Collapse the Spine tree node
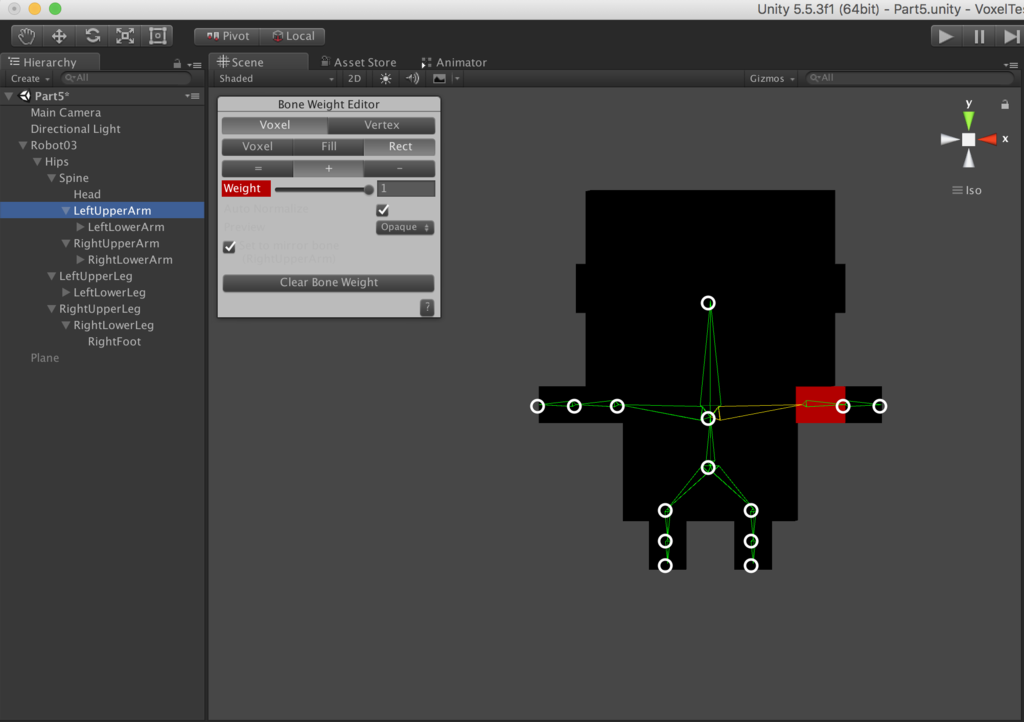 click(52, 178)
